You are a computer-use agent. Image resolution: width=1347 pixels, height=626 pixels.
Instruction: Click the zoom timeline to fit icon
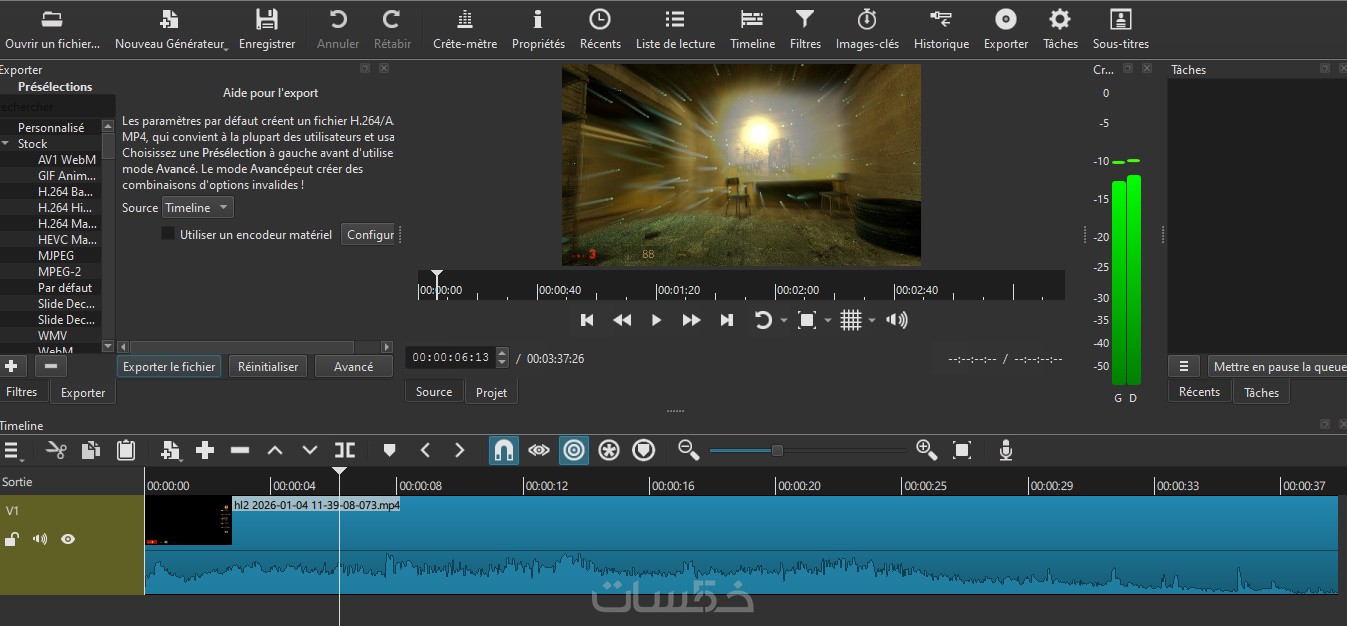pos(962,450)
